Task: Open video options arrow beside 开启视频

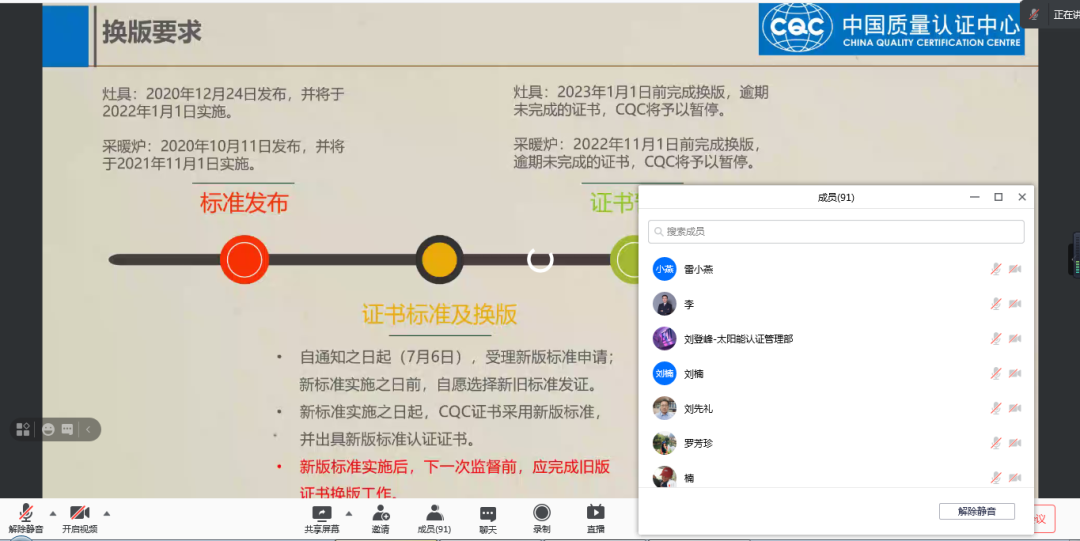Action: coord(107,513)
